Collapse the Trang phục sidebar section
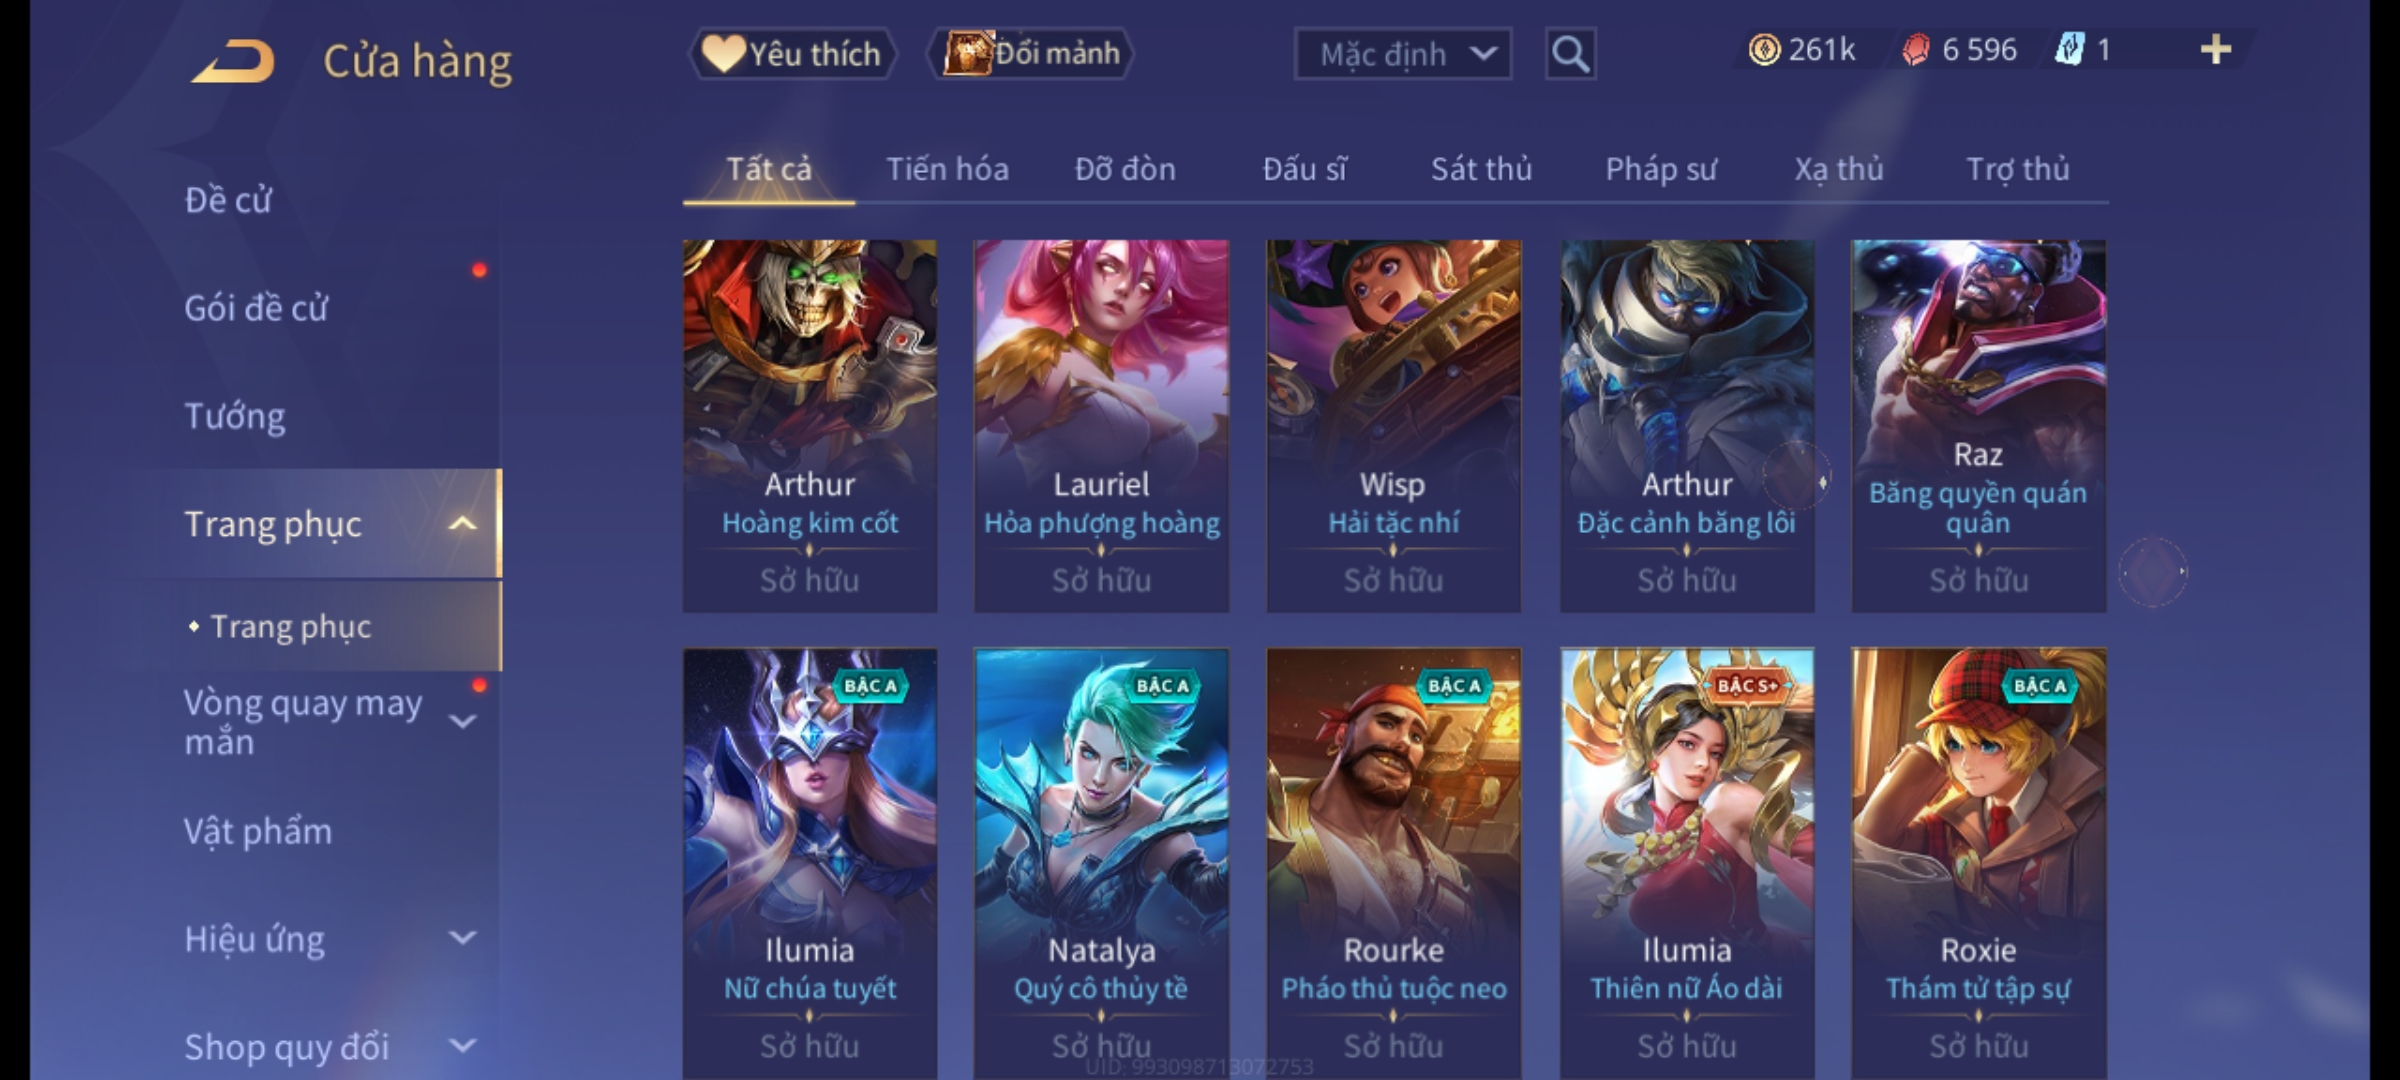 pos(462,523)
